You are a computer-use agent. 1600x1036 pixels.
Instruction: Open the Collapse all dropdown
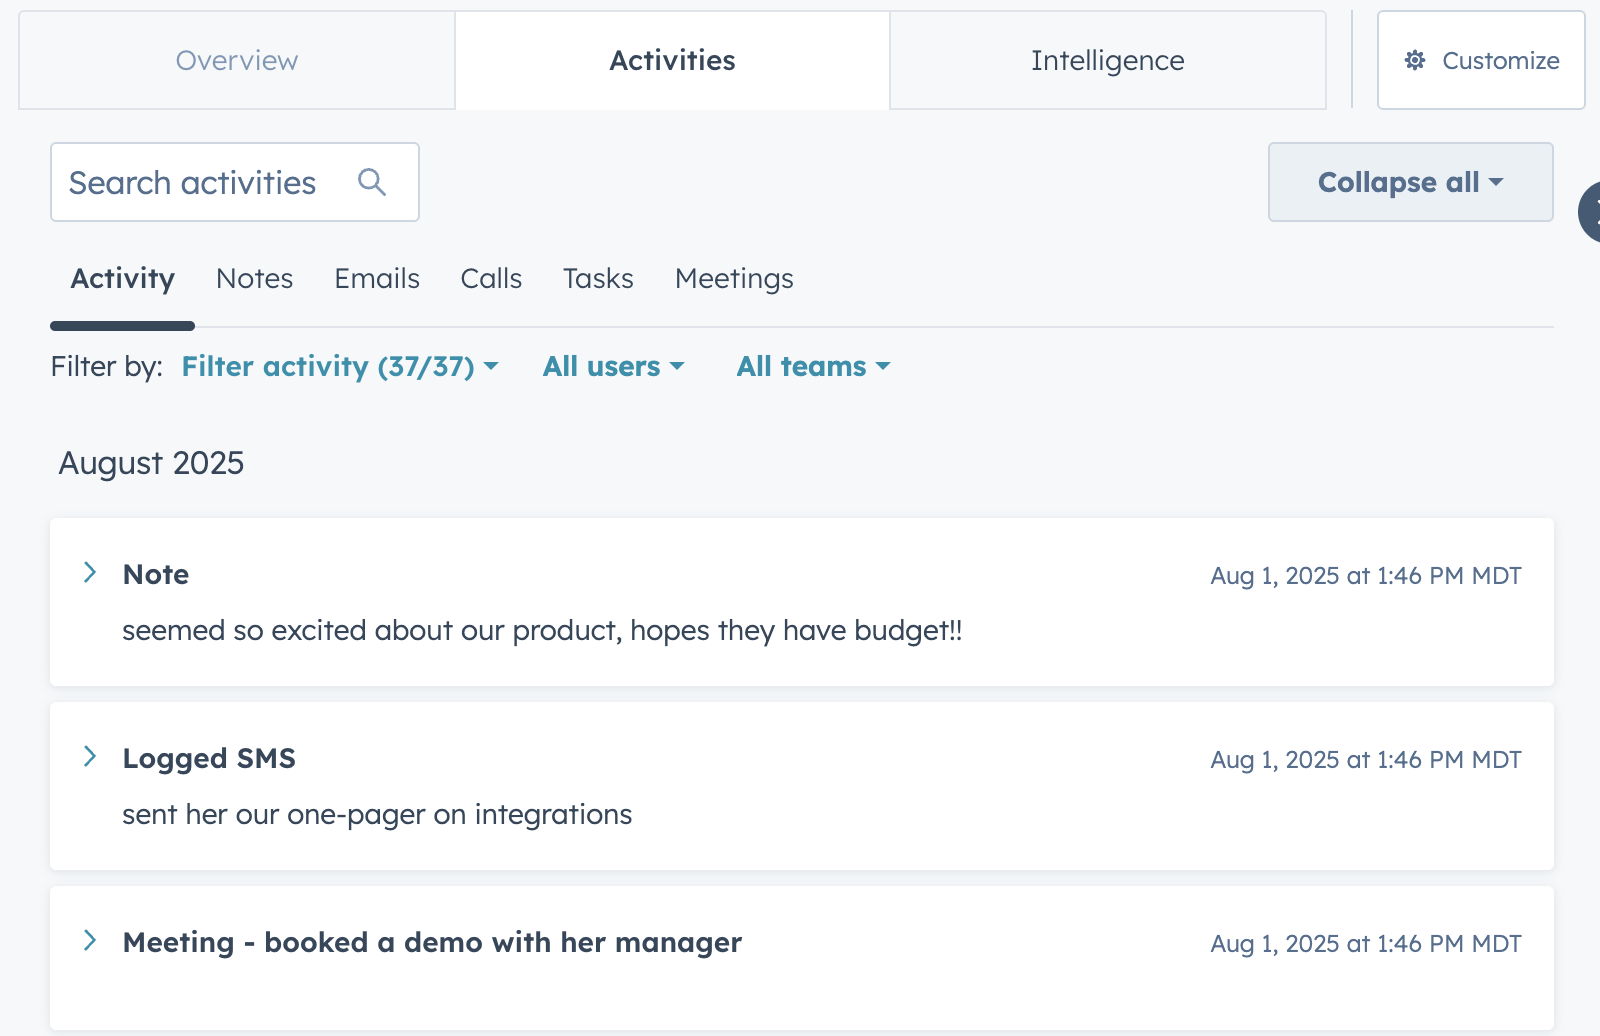[x=1410, y=182]
